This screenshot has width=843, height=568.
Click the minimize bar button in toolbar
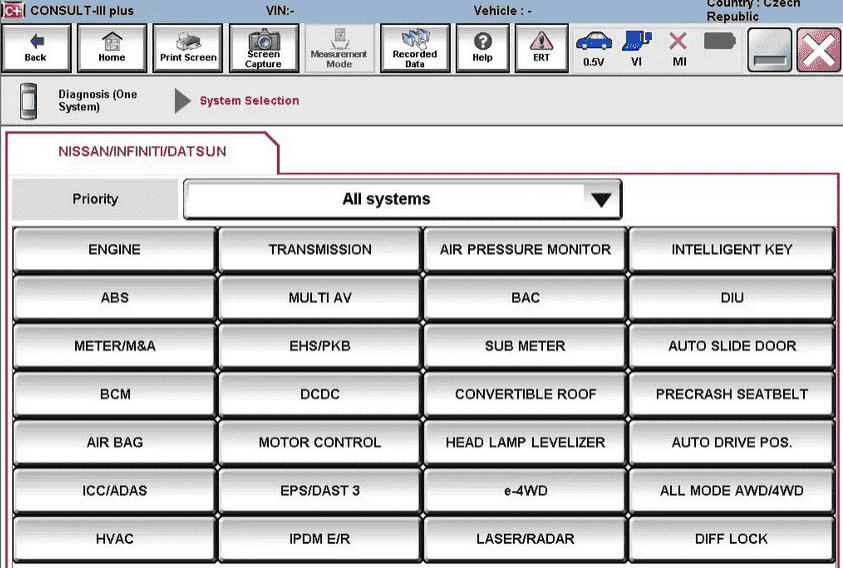769,49
